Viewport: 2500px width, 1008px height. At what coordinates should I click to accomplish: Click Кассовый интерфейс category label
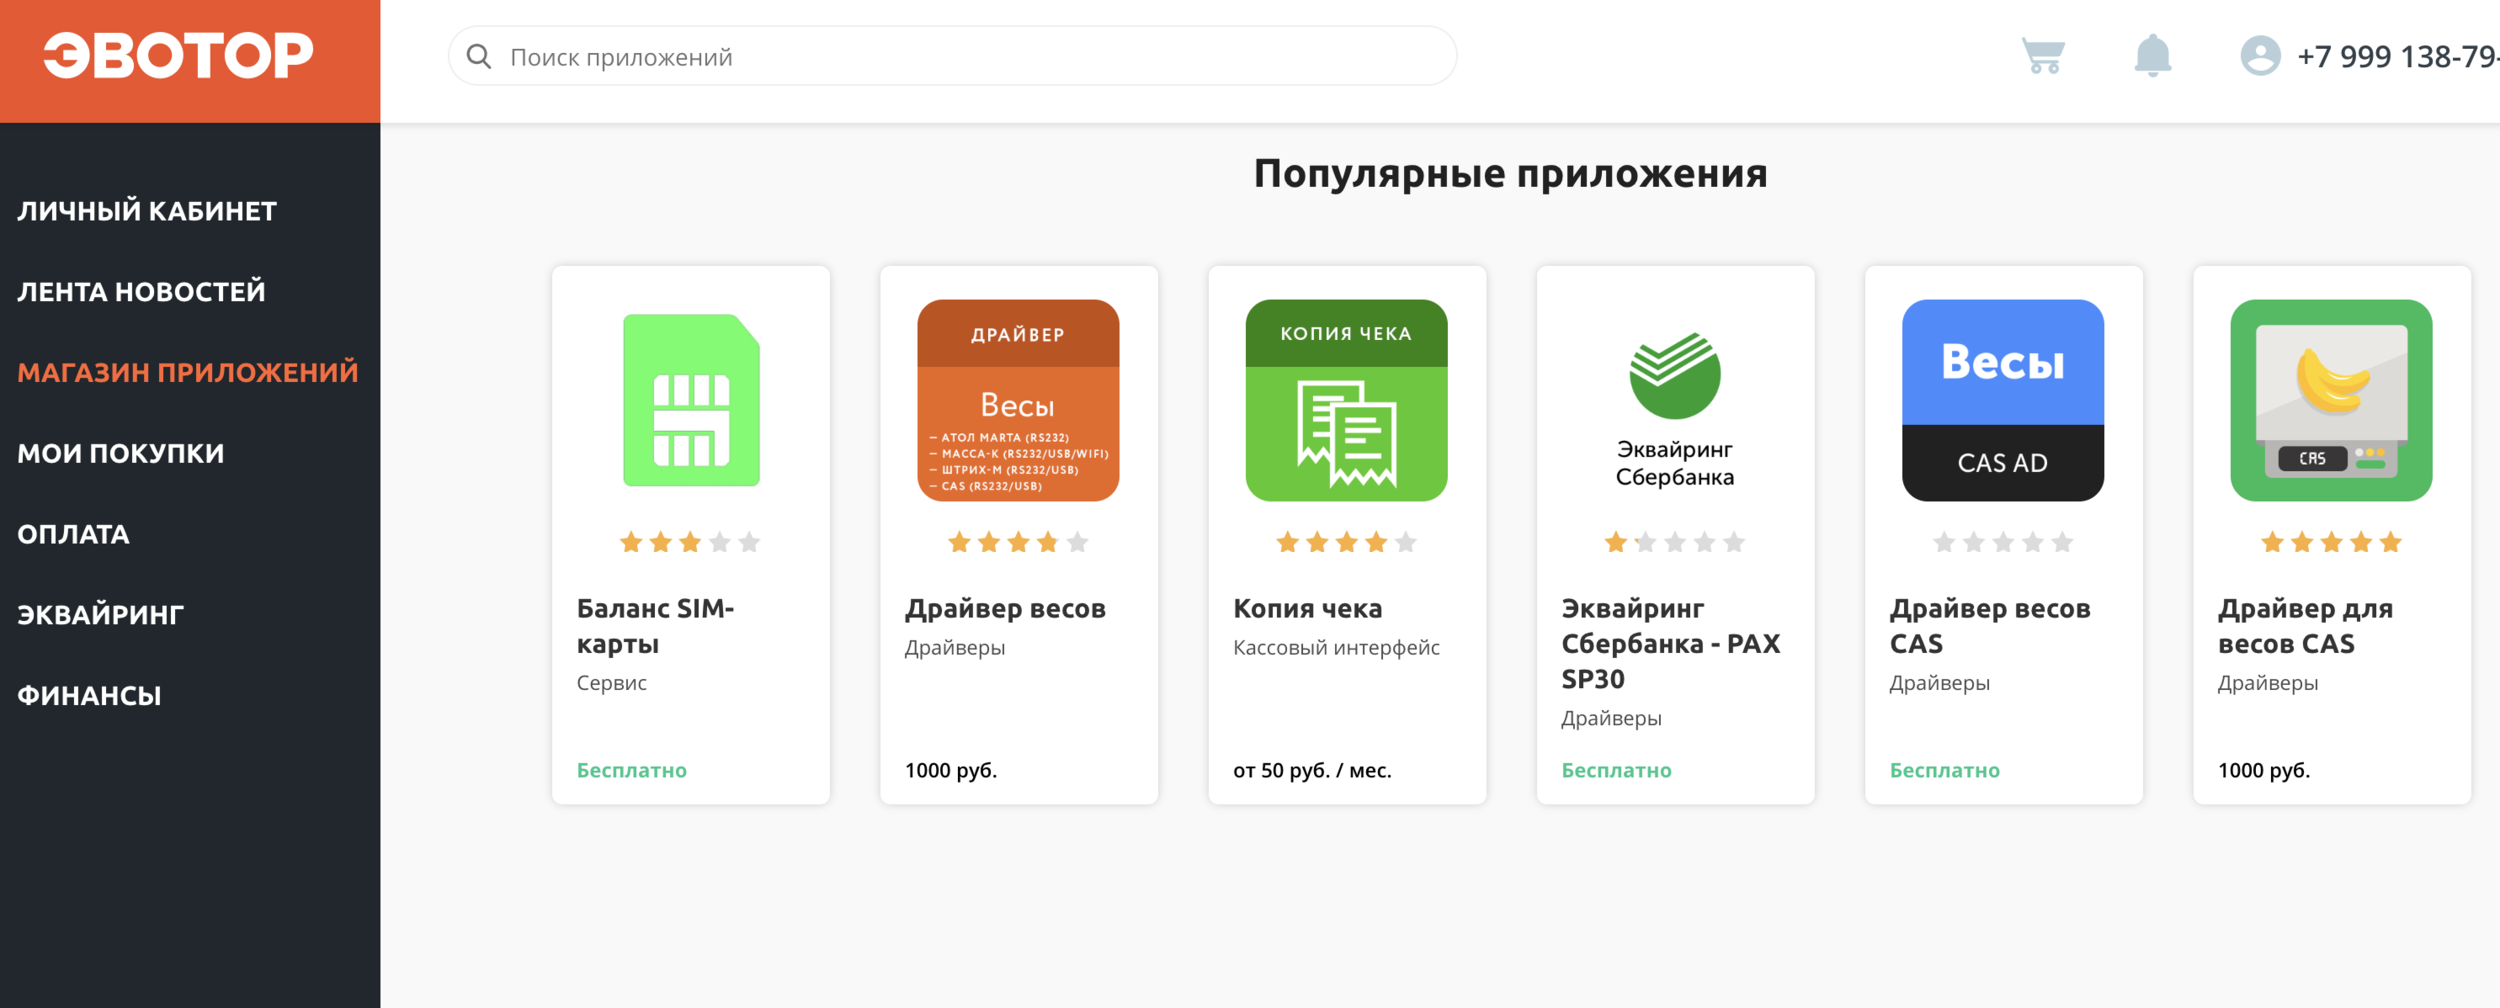pos(1336,648)
